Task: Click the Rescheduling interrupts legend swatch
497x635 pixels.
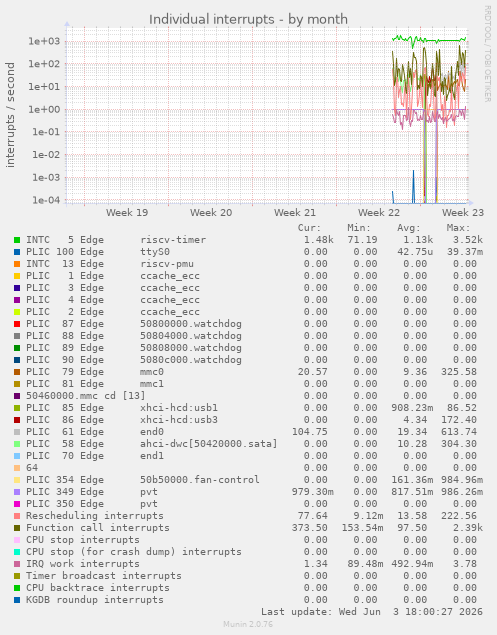Action: pos(17,516)
